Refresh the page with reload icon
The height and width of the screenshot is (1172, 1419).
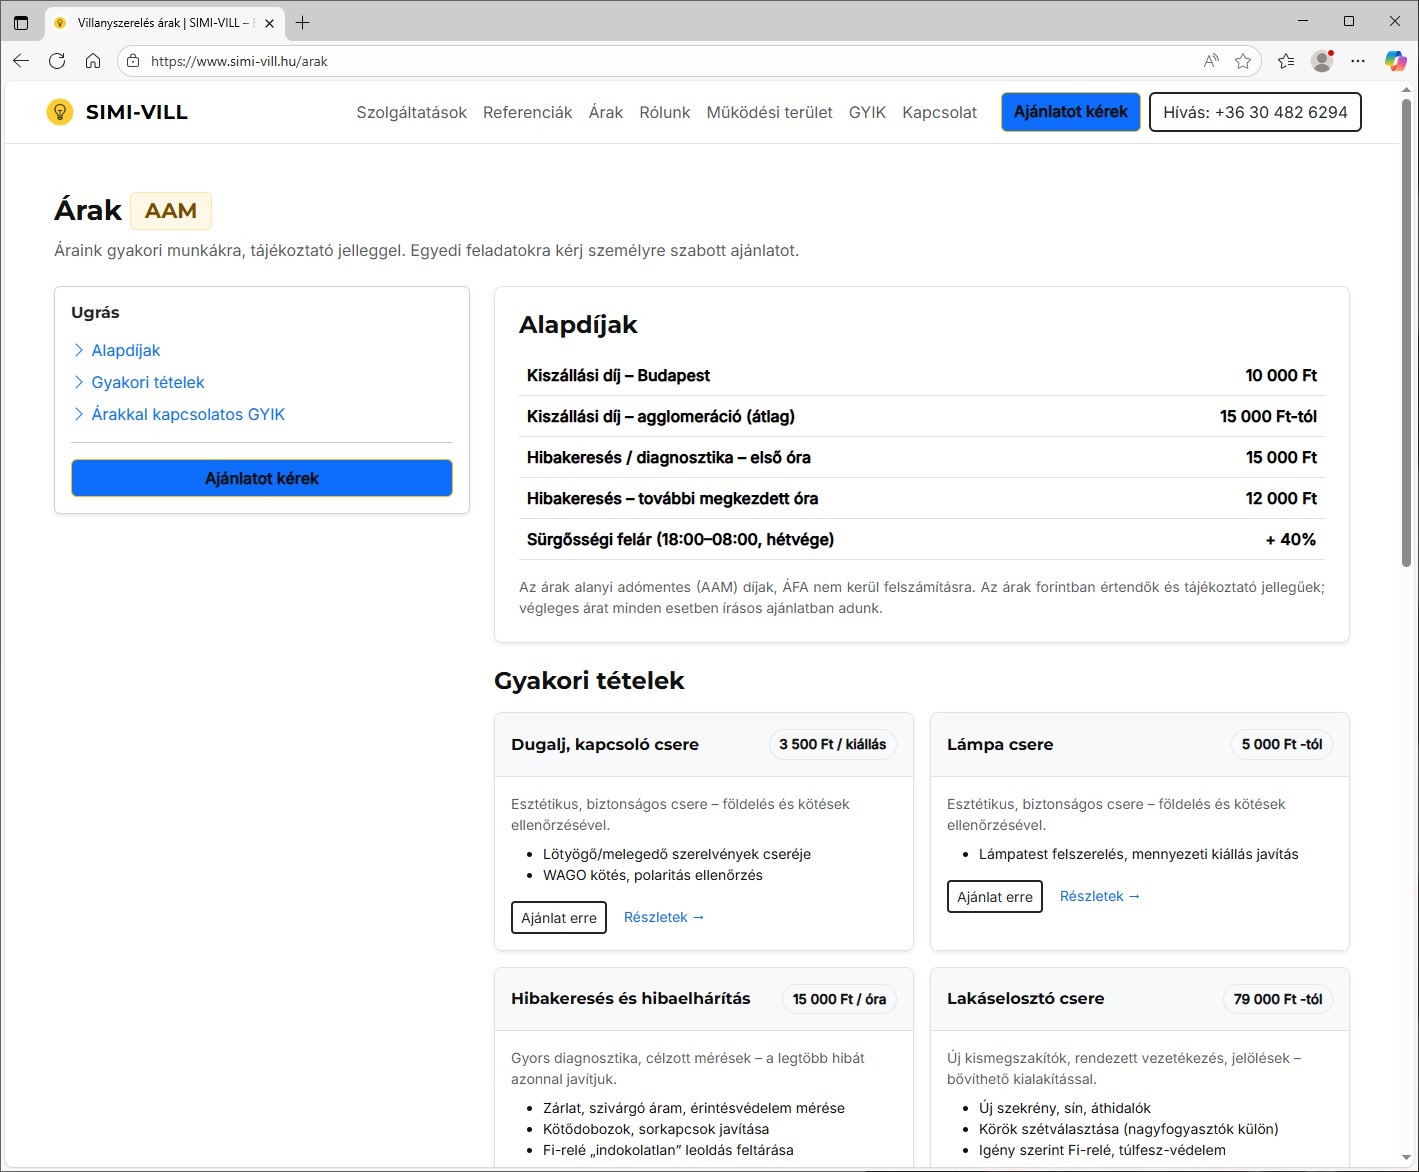point(57,61)
